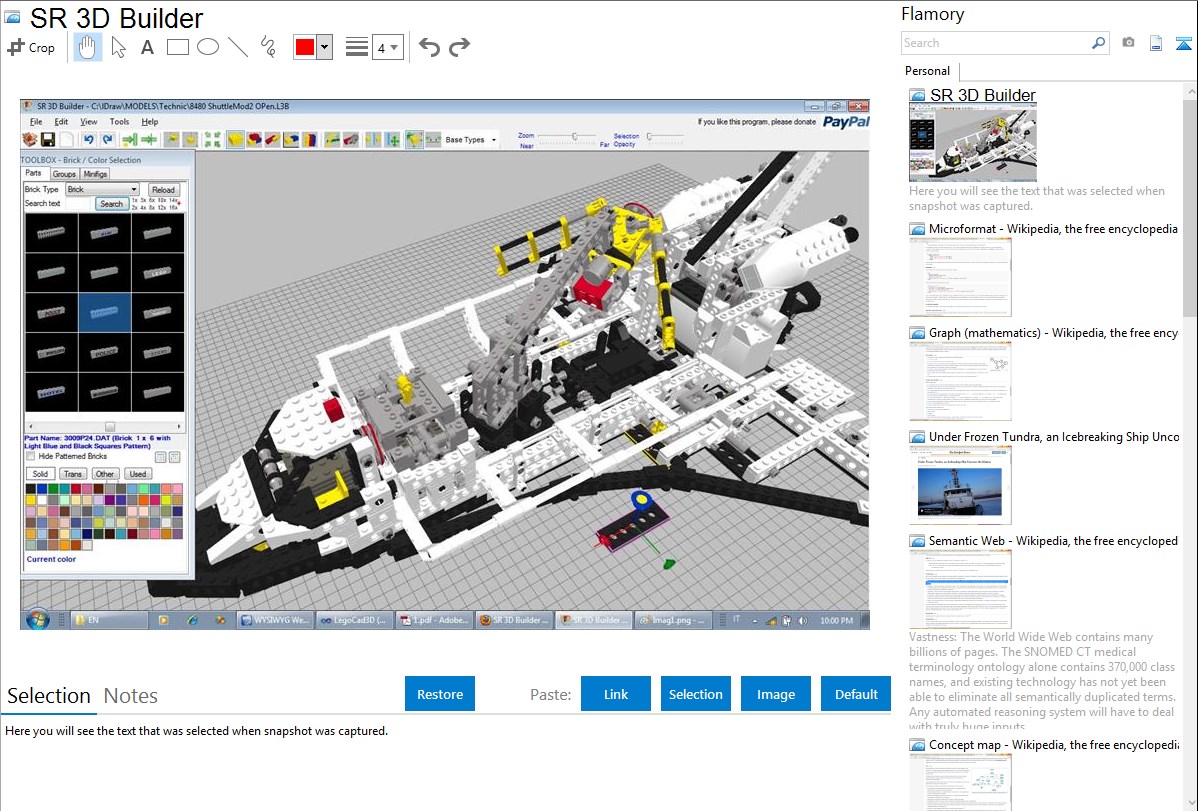Click the Paste Default button
Viewport: 1198px width, 811px height.
[856, 694]
